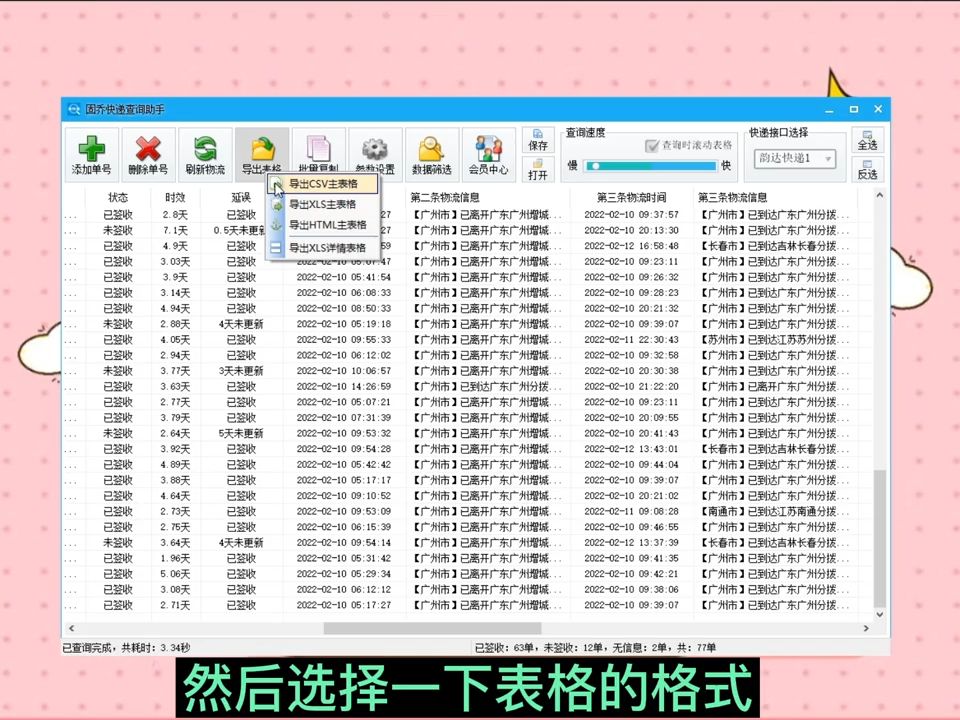This screenshot has height=720, width=960.
Task: Click the 删除单号 delete number icon
Action: pos(147,152)
